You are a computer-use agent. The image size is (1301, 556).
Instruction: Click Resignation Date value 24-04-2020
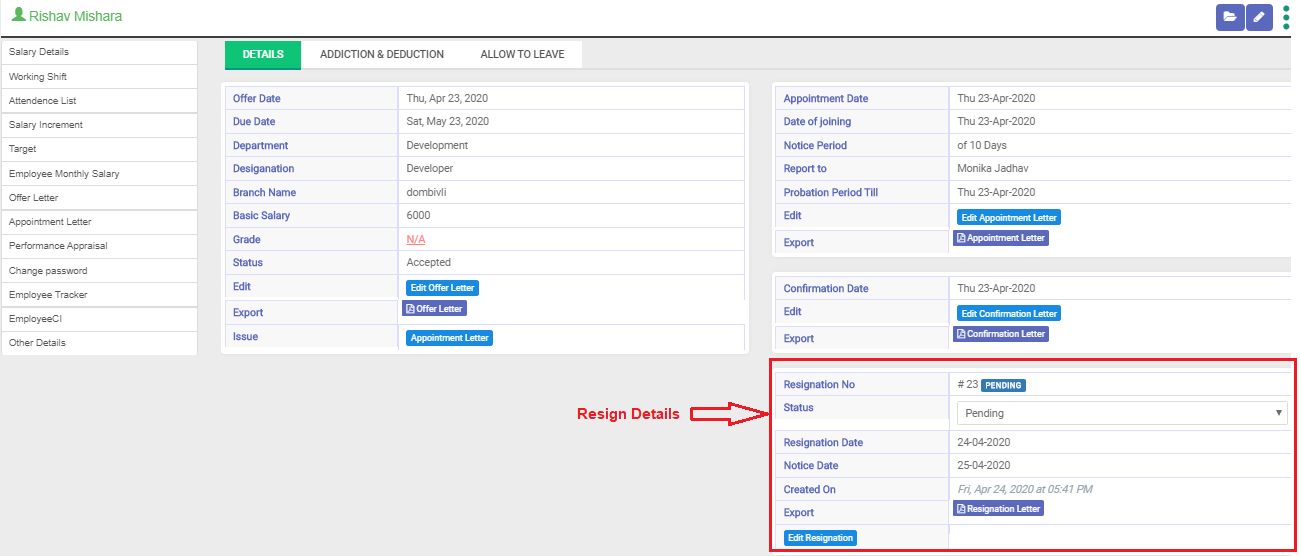tap(984, 443)
